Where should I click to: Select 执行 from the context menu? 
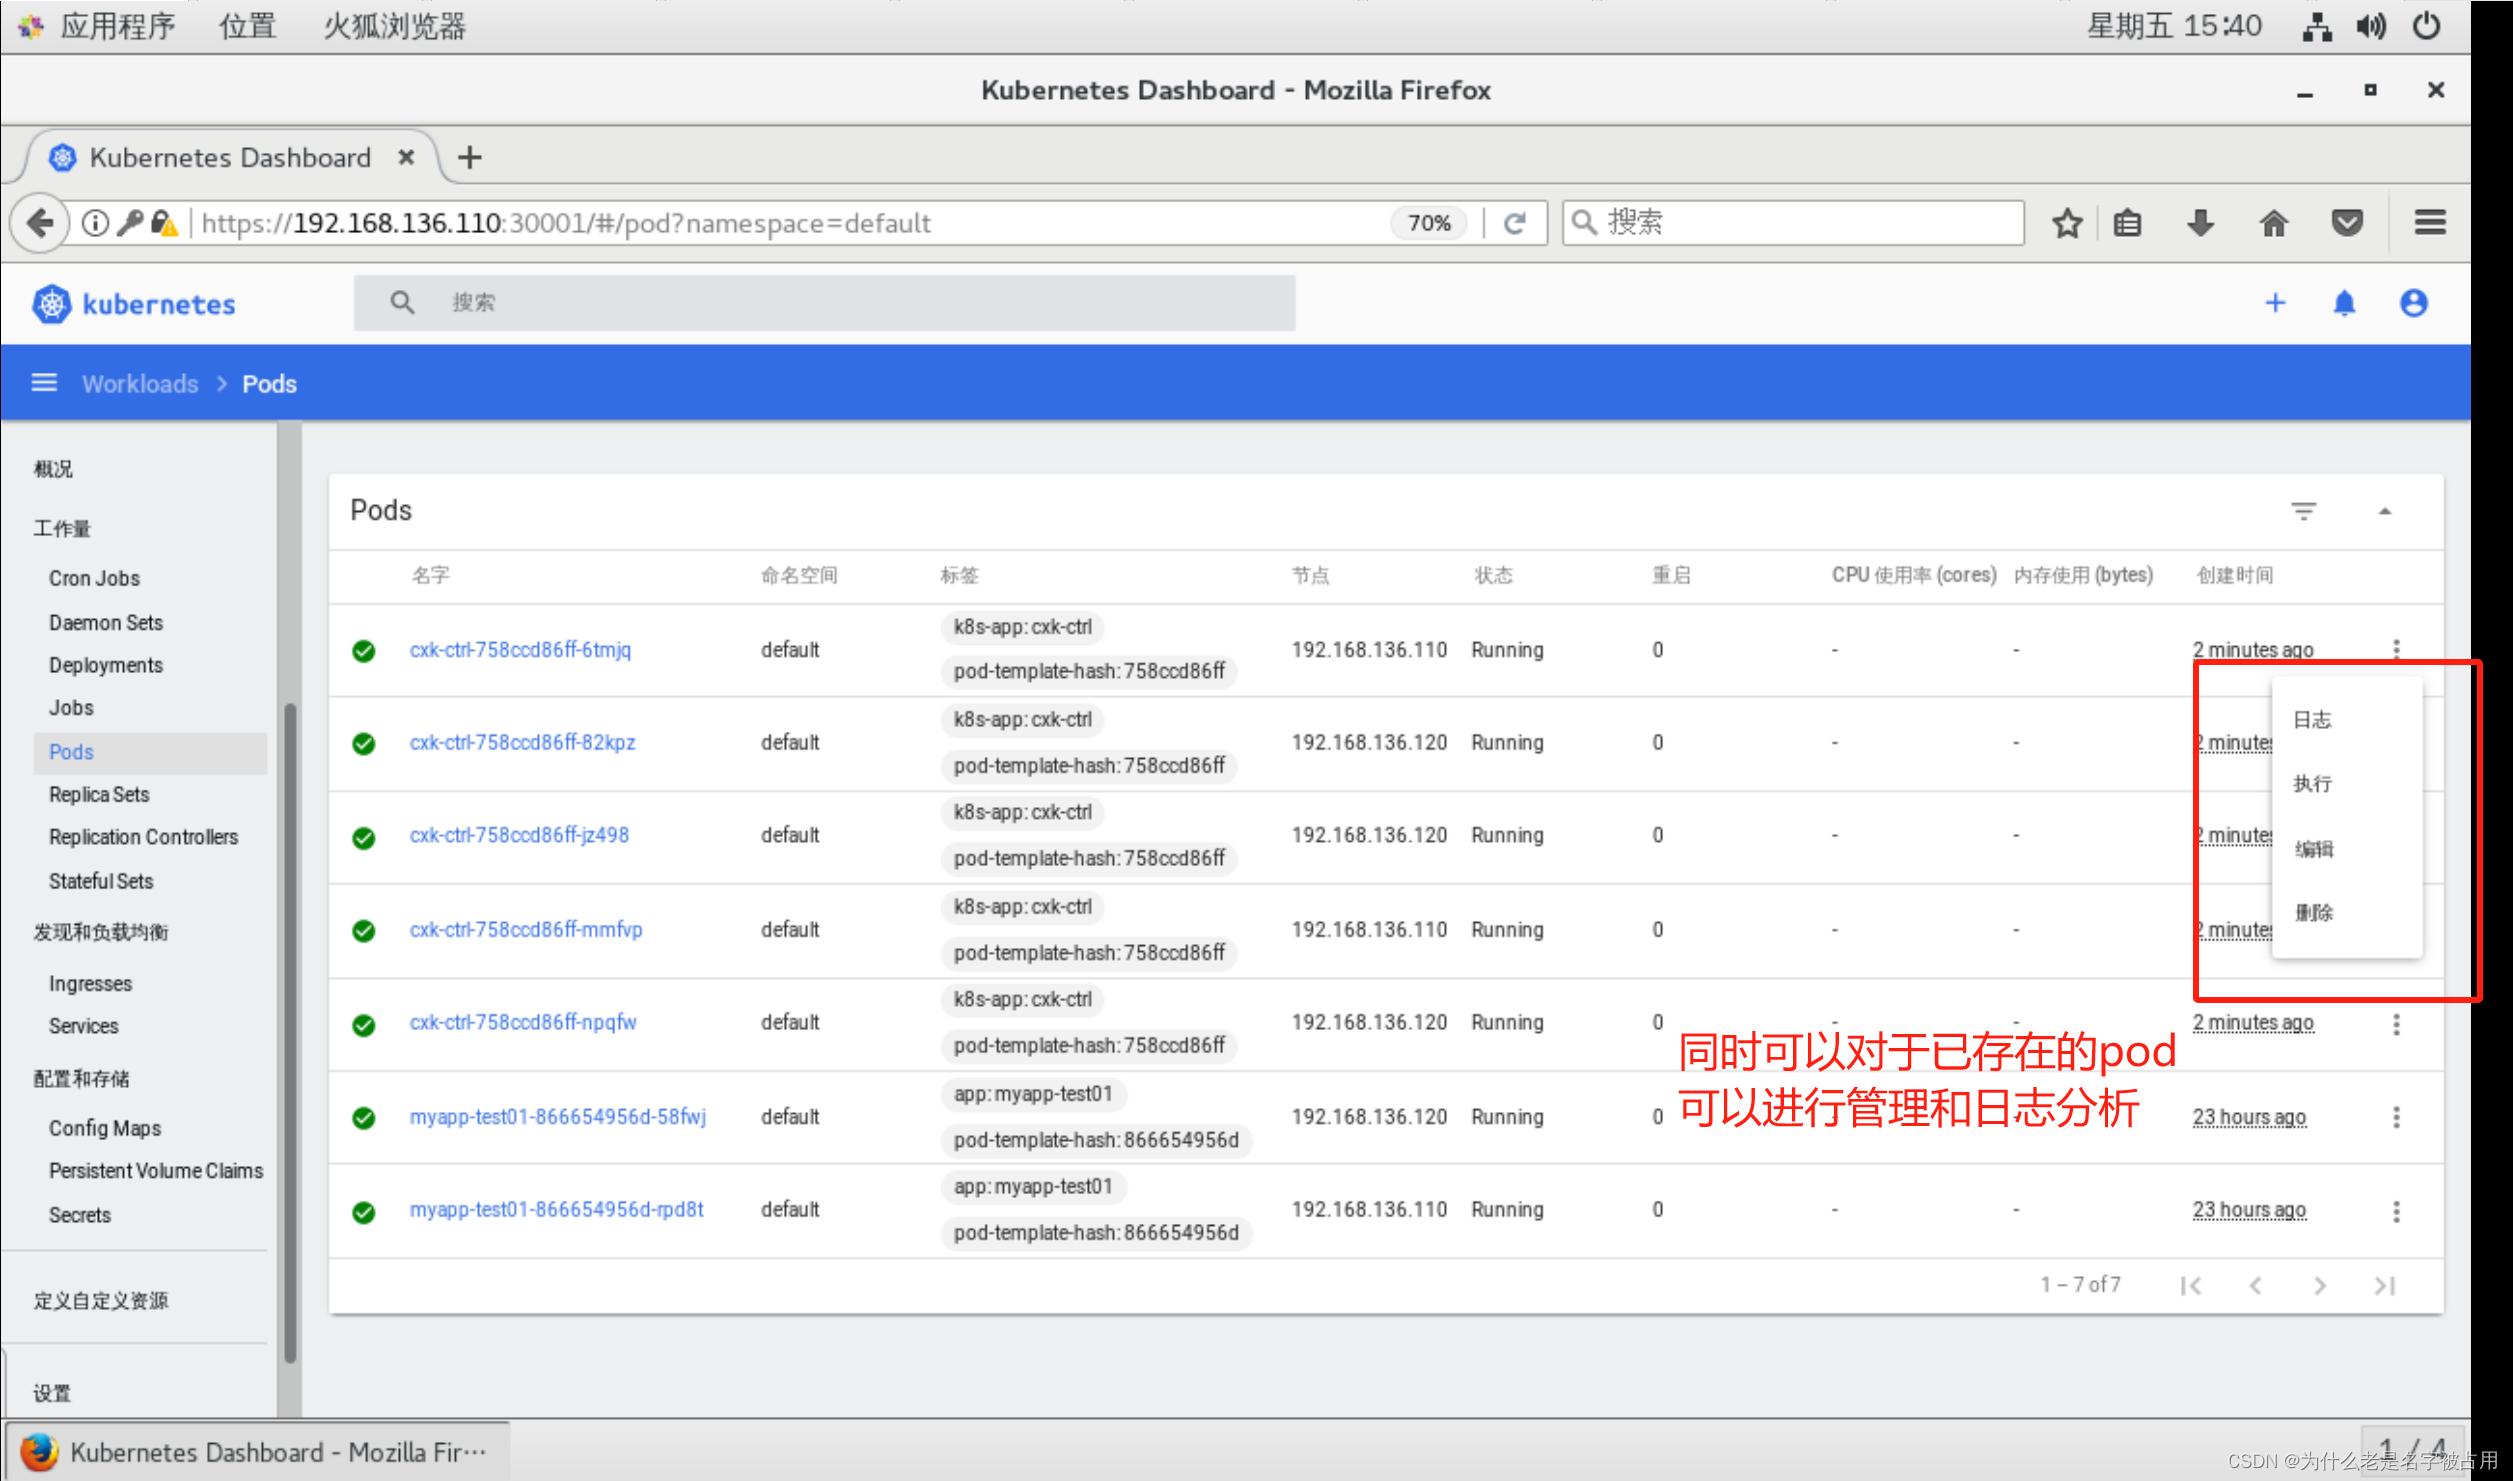click(2316, 785)
